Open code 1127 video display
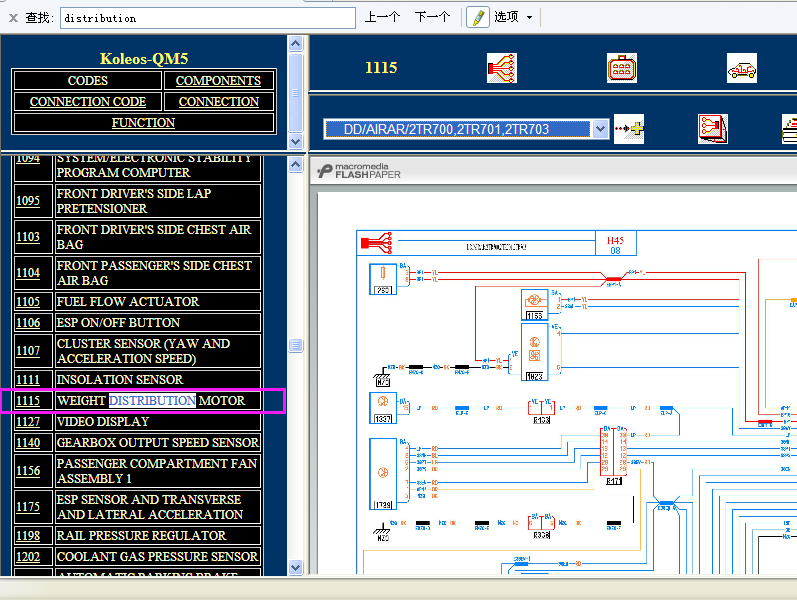797x600 pixels. pyautogui.click(x=28, y=422)
